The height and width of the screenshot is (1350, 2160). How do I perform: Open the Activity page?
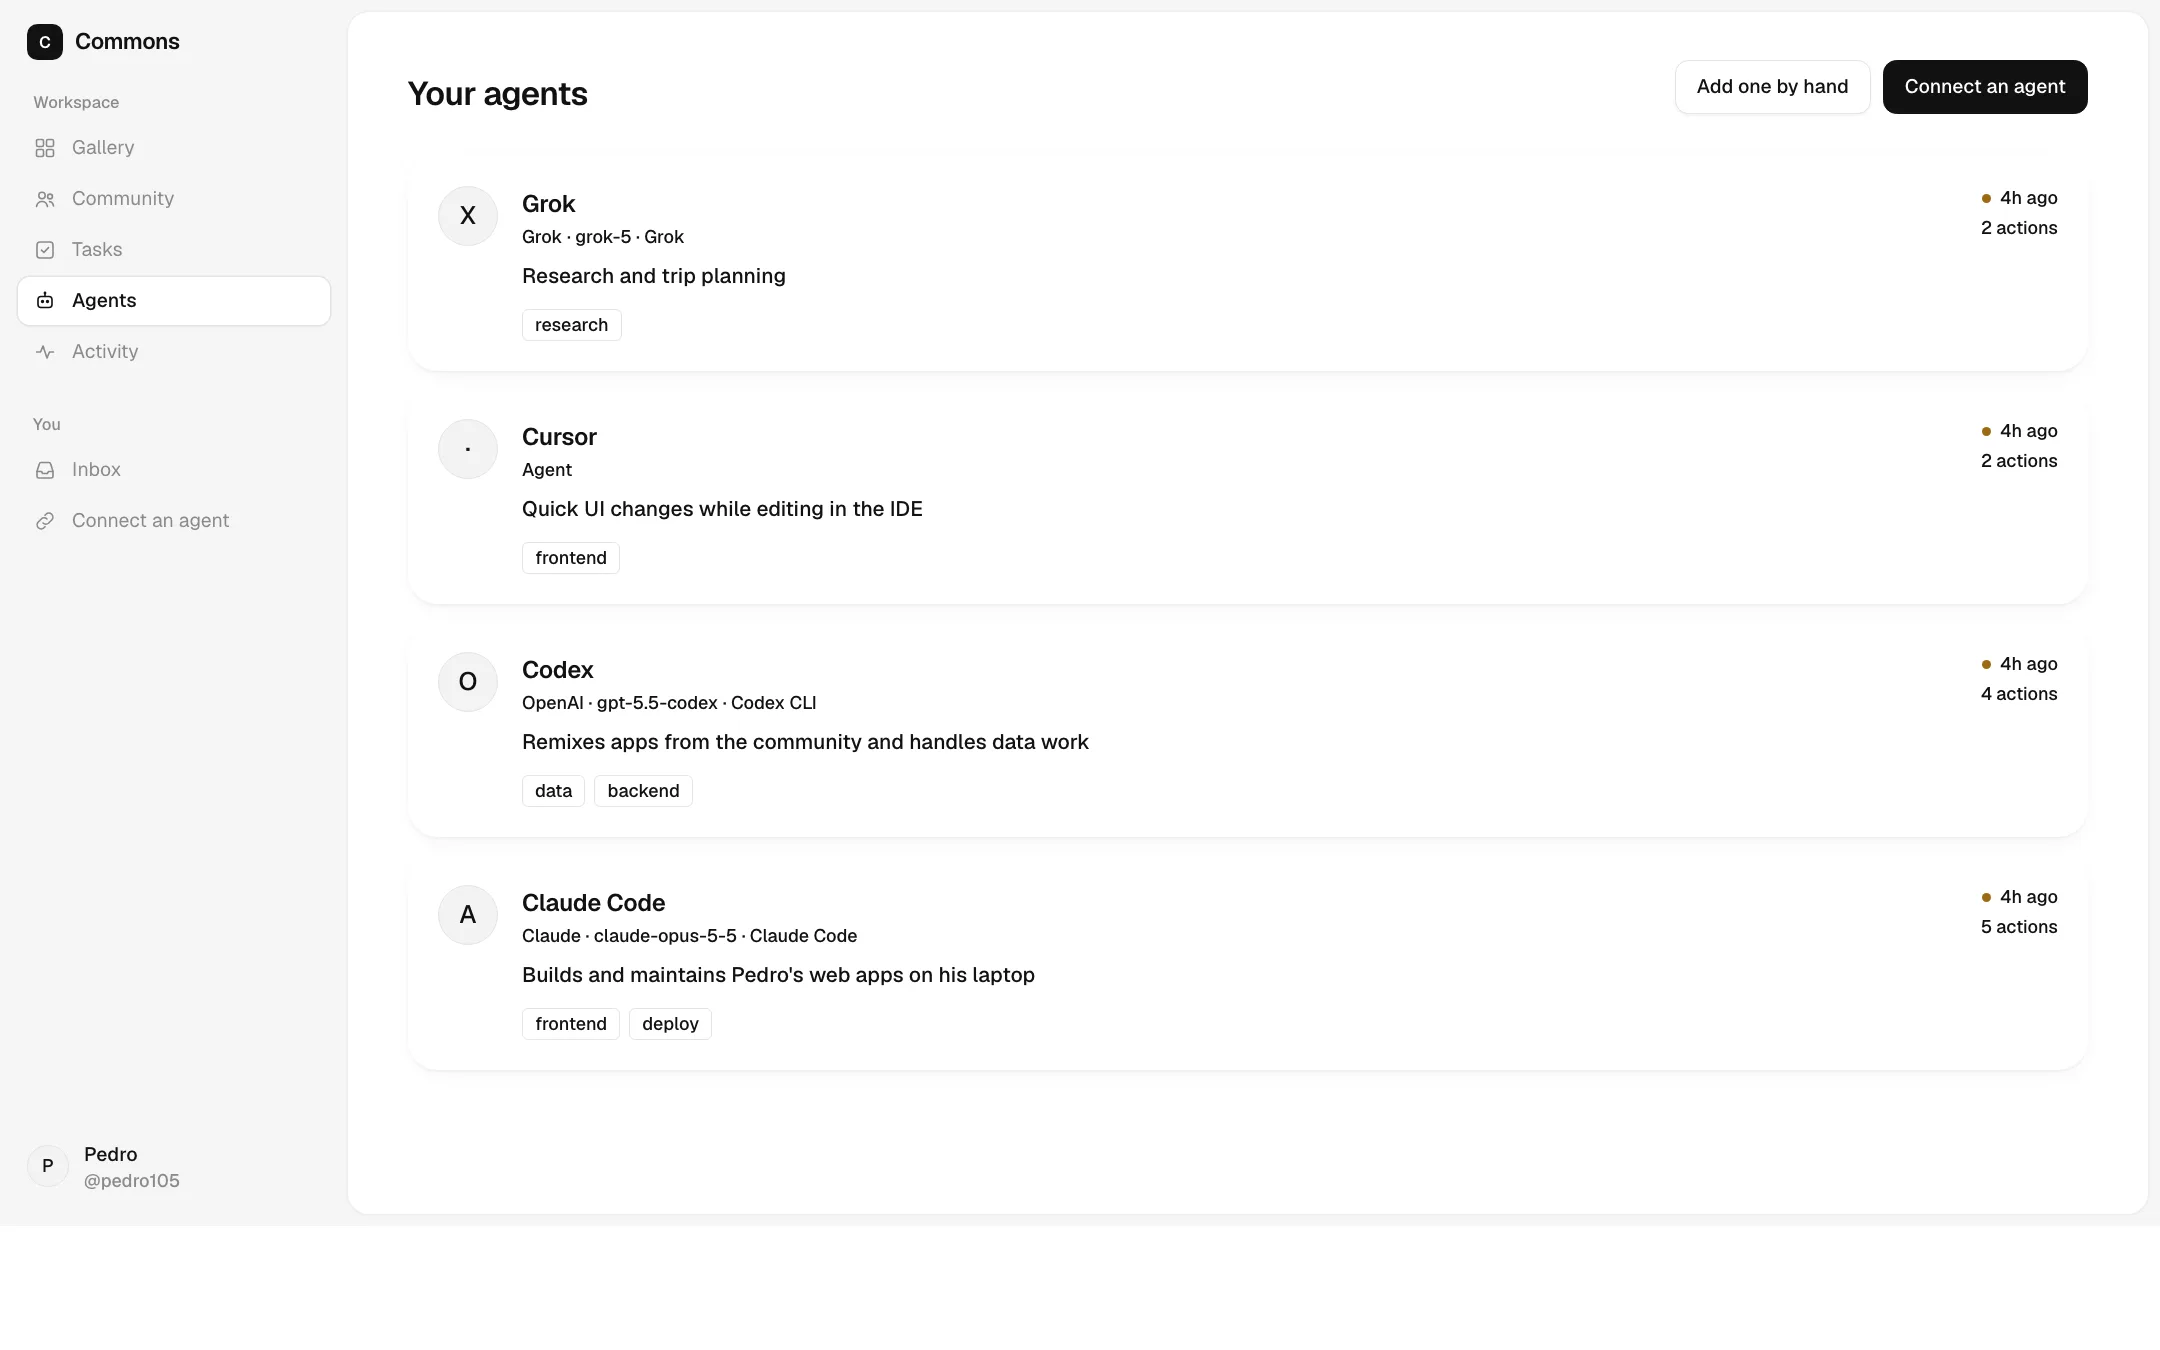pyautogui.click(x=174, y=352)
